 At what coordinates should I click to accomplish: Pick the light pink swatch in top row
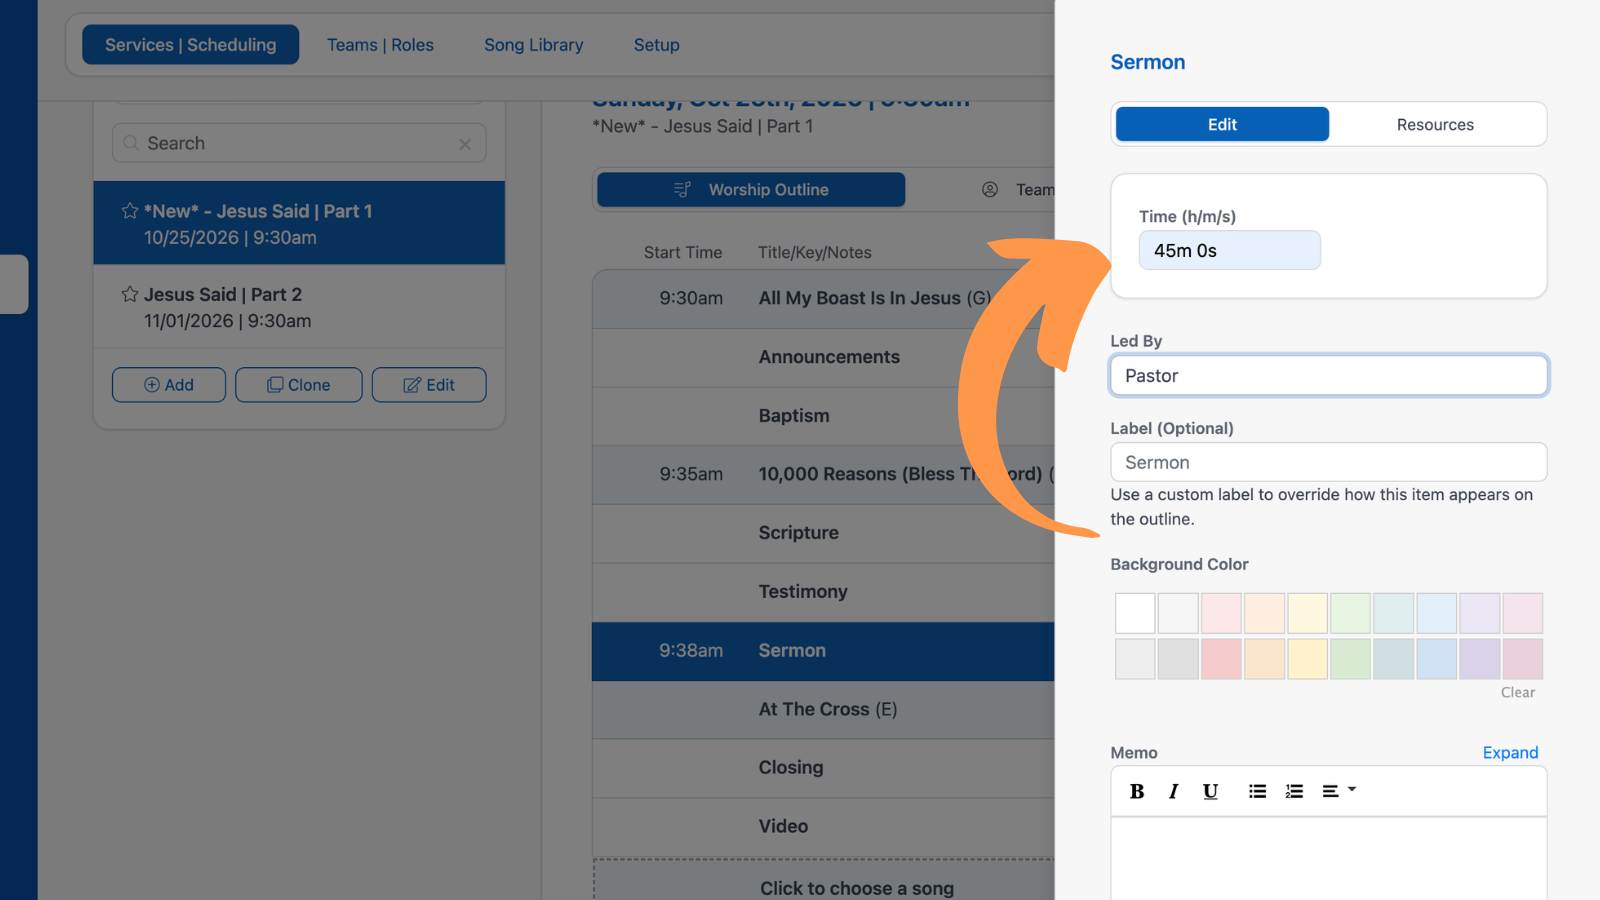pos(1221,613)
